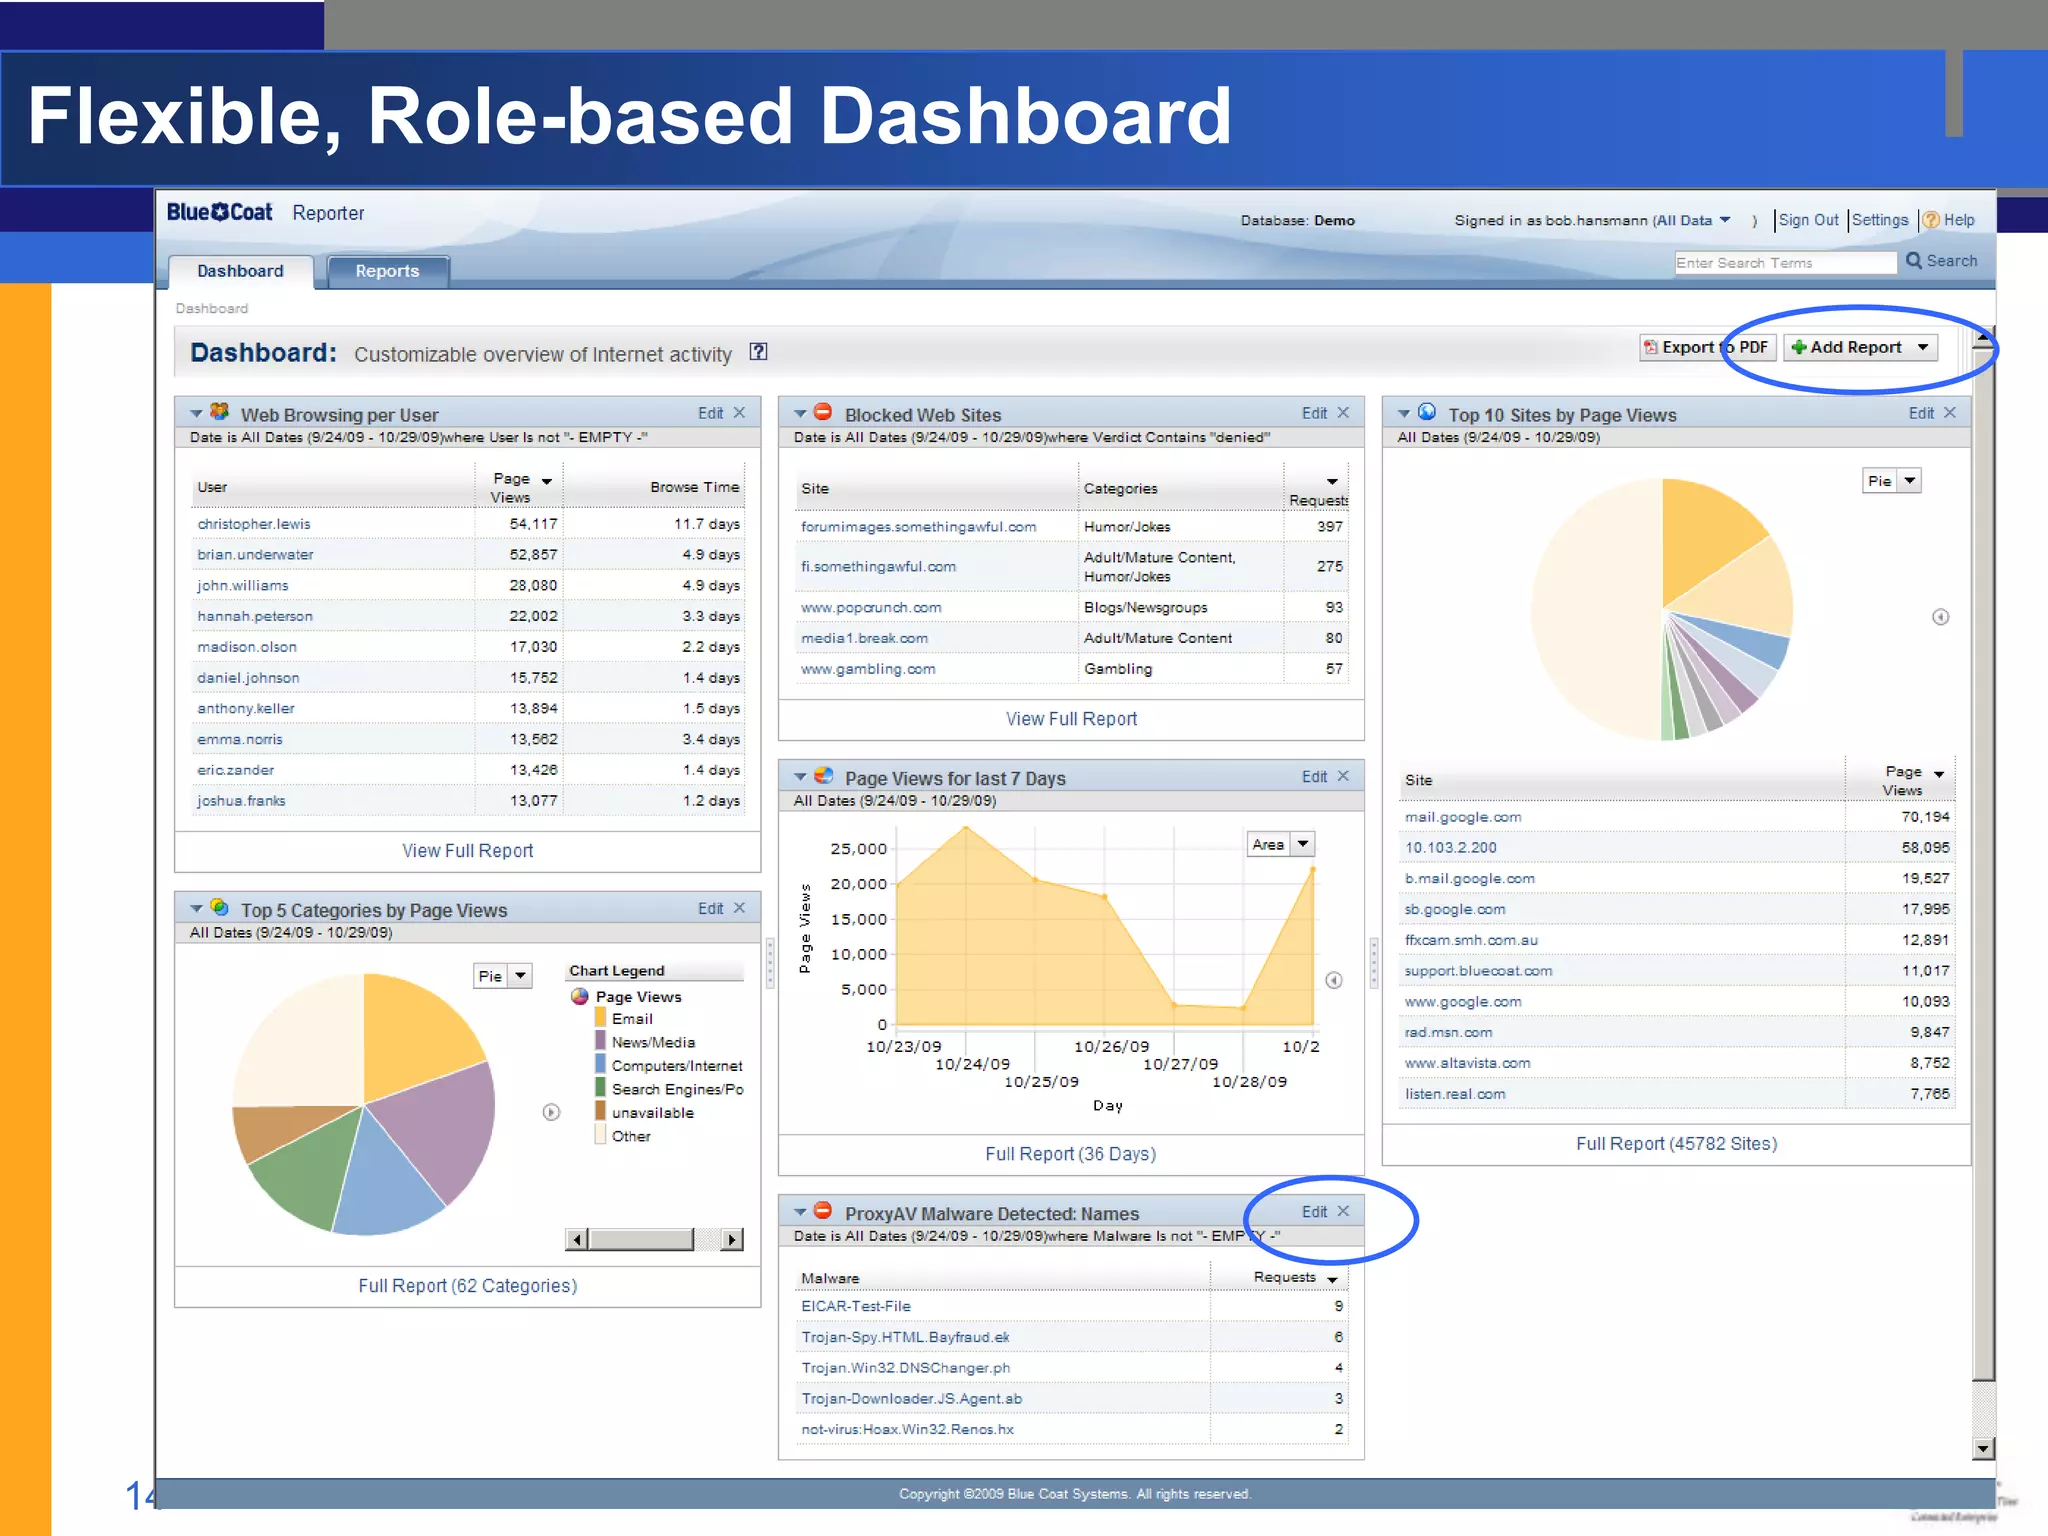Collapse the Page Views for last 7 Days panel
2048x1536 pixels.
pyautogui.click(x=800, y=777)
